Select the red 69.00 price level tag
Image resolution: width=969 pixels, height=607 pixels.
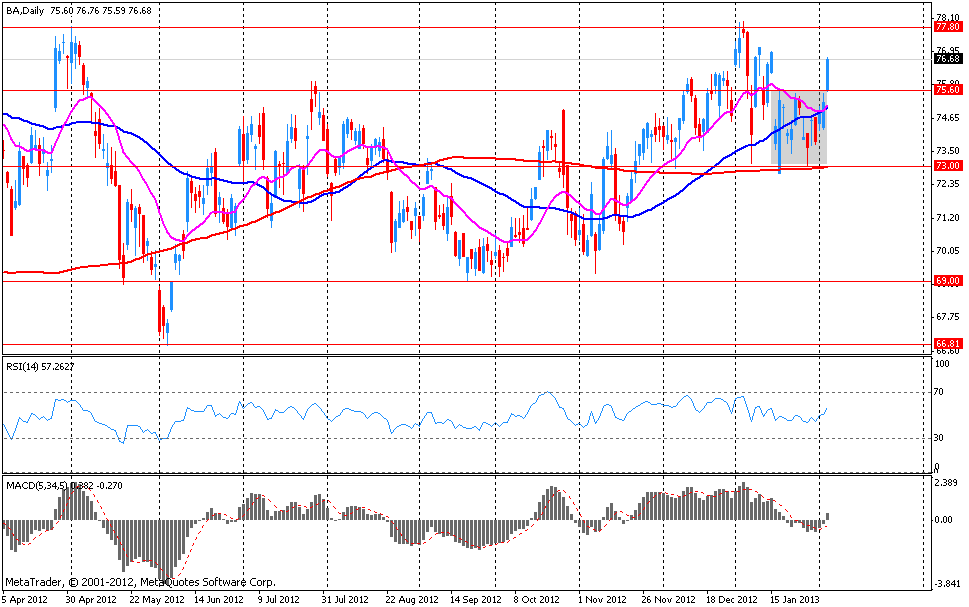coord(946,282)
